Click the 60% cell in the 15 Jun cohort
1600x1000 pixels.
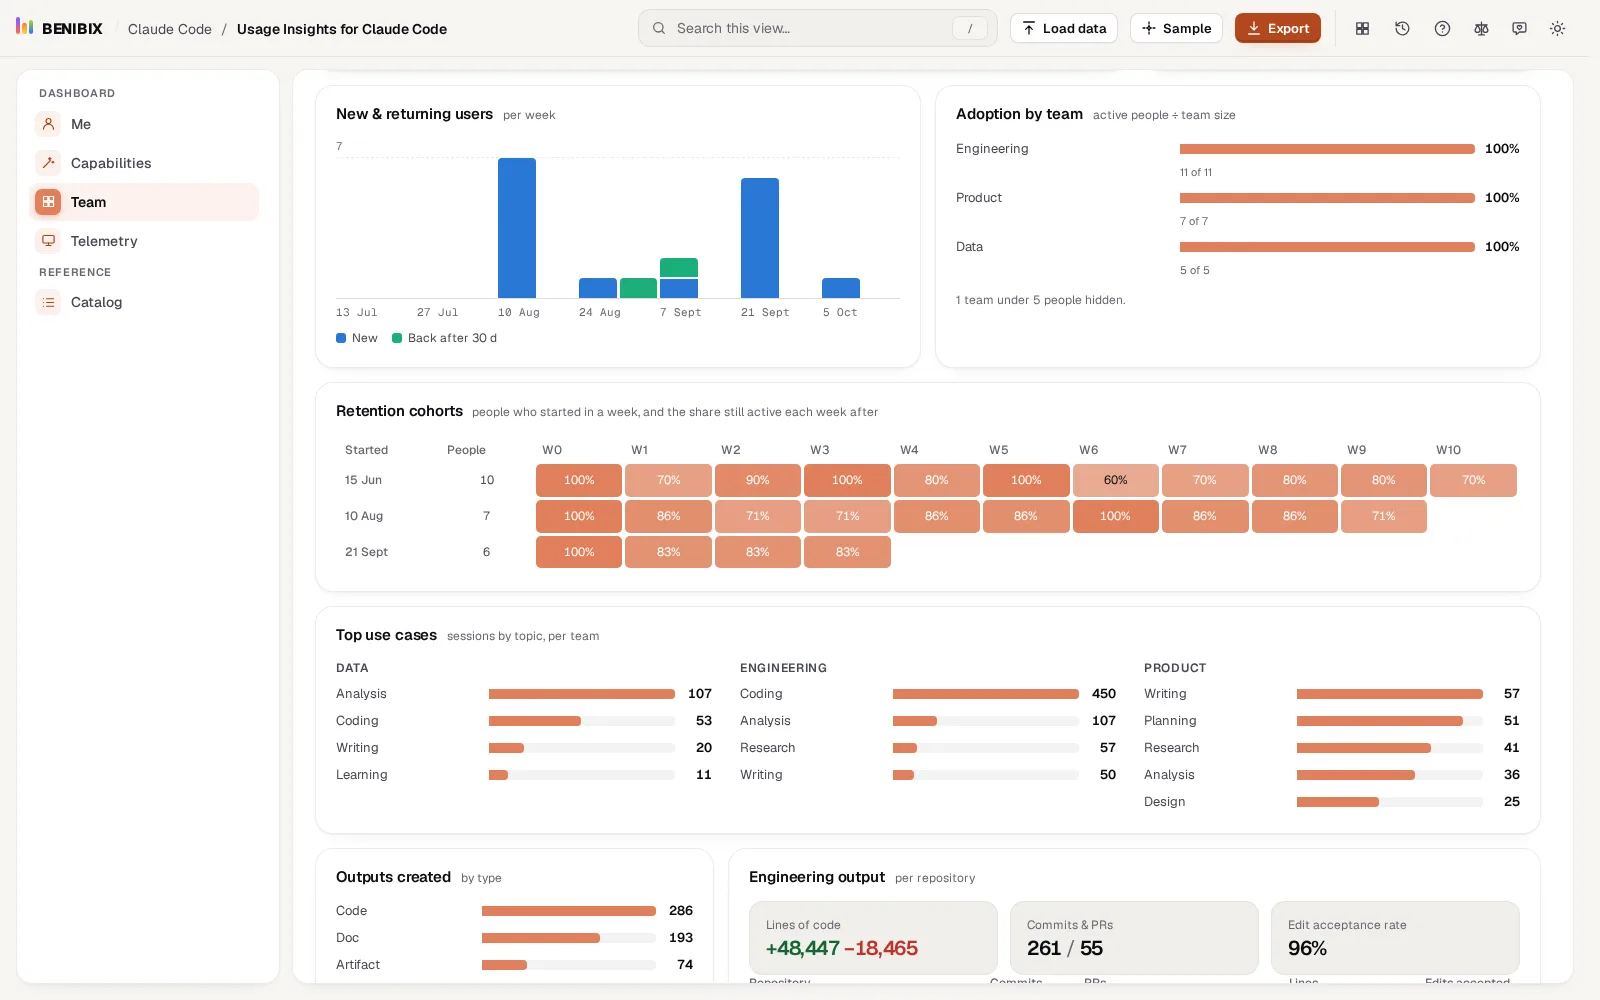click(1115, 480)
